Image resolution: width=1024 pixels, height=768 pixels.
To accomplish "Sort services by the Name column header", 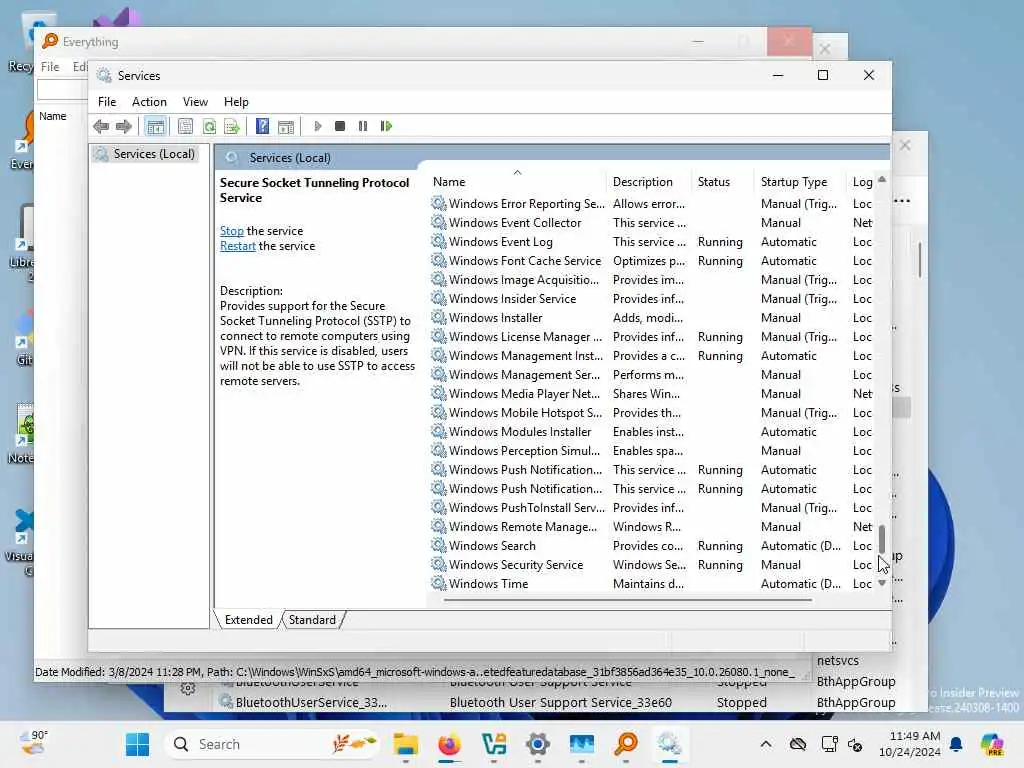I will click(x=517, y=182).
